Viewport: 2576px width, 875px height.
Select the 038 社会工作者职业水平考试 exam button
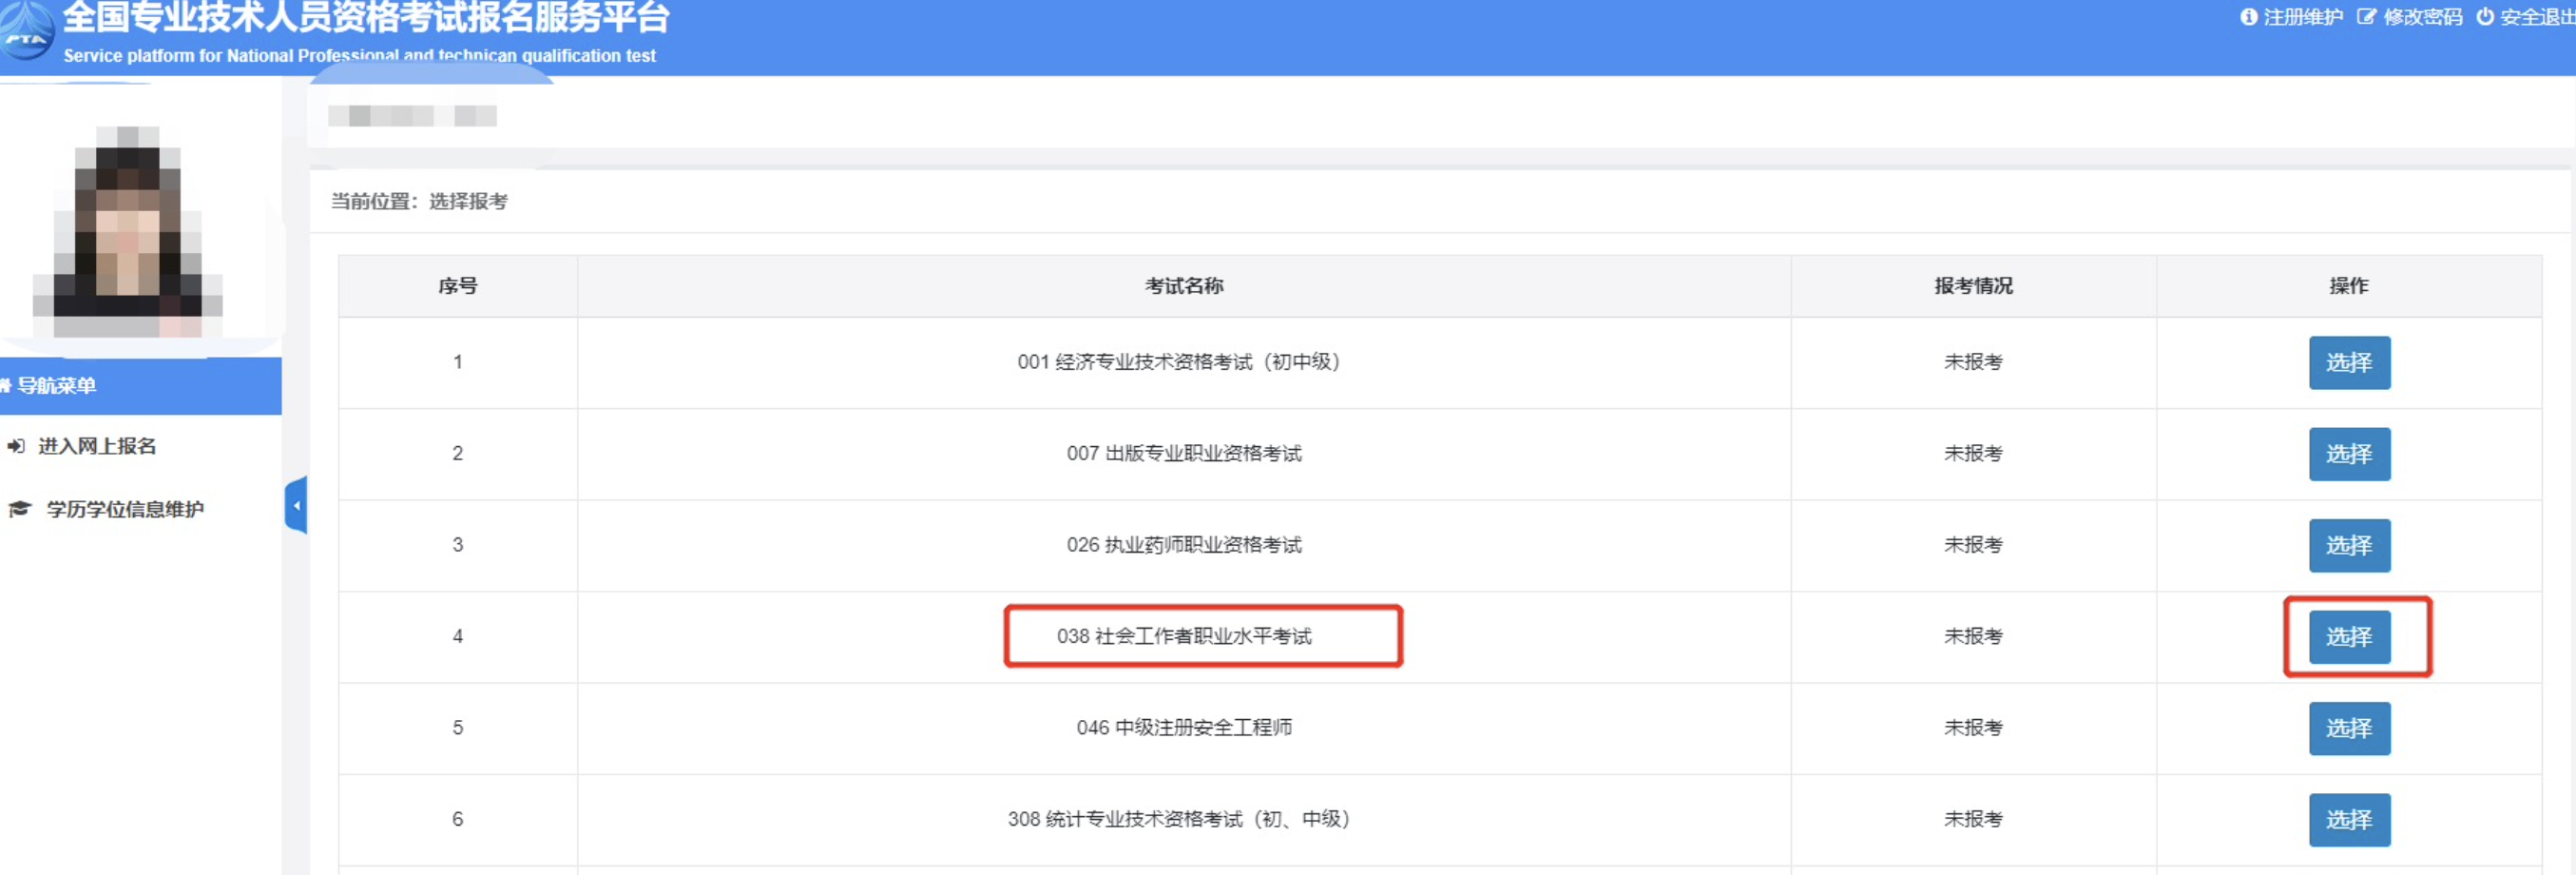(2348, 636)
